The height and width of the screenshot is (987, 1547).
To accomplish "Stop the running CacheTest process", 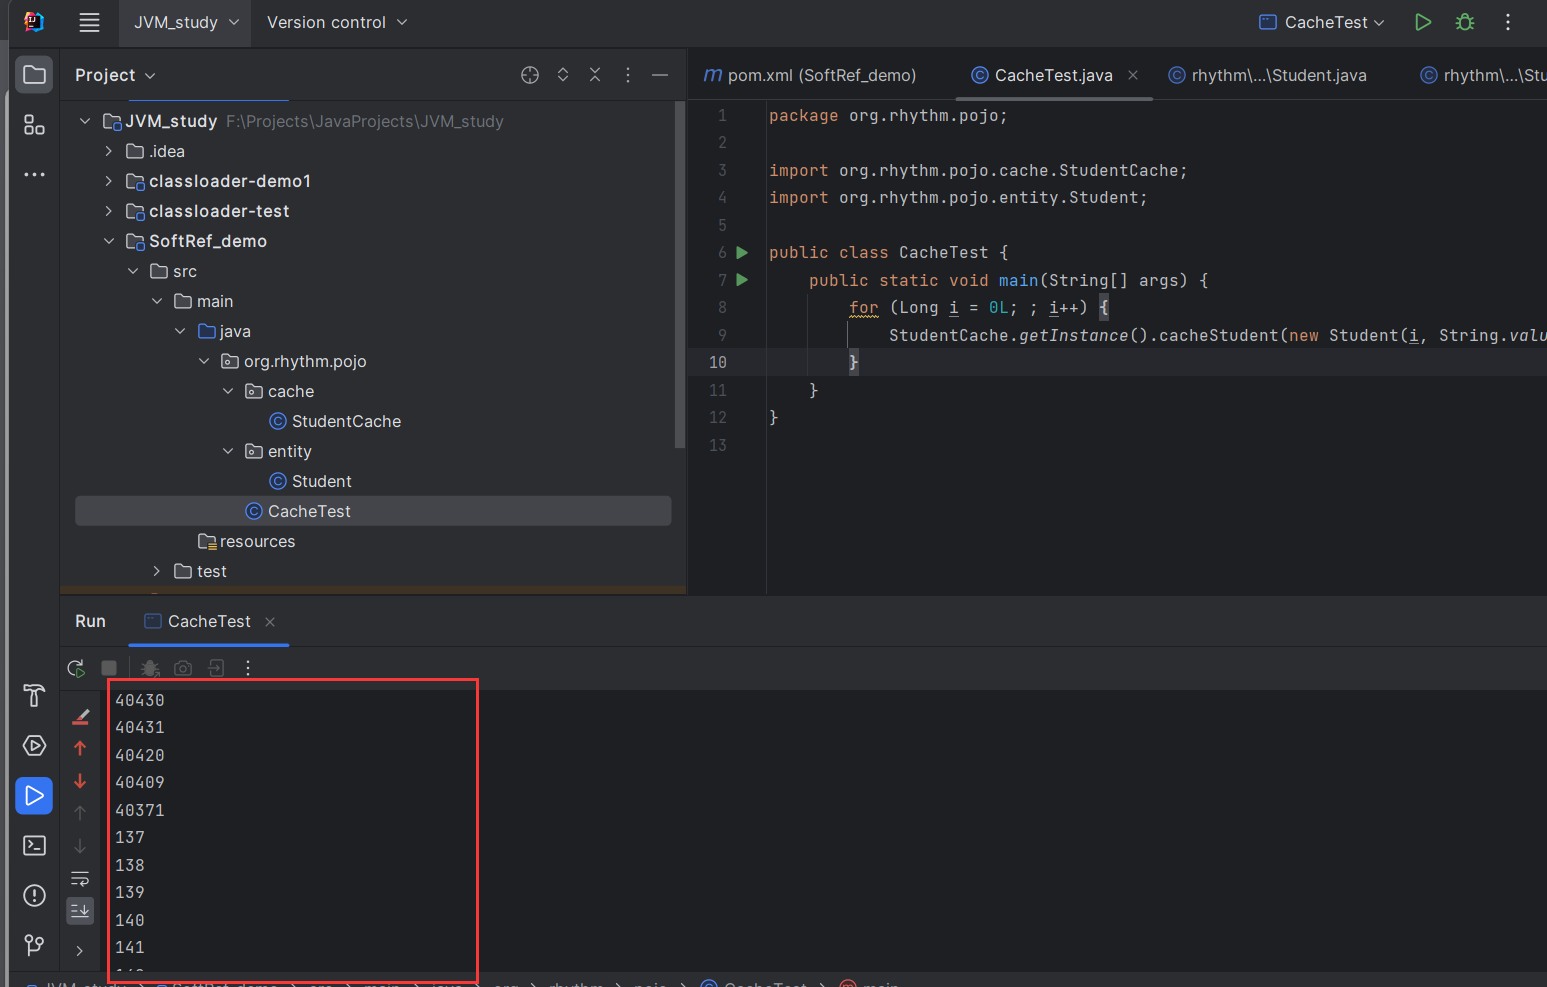I will [109, 667].
